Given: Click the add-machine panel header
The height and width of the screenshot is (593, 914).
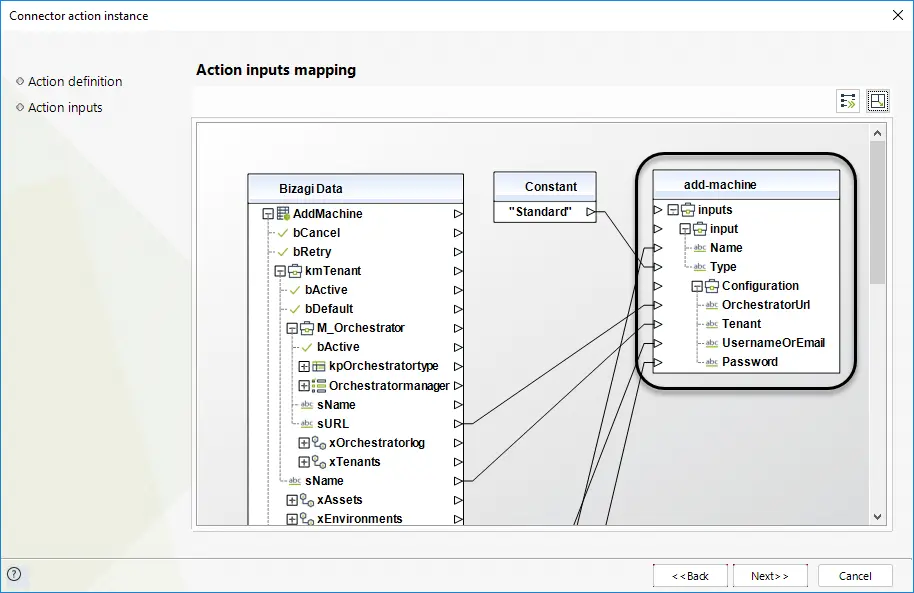Looking at the screenshot, I should click(x=746, y=185).
